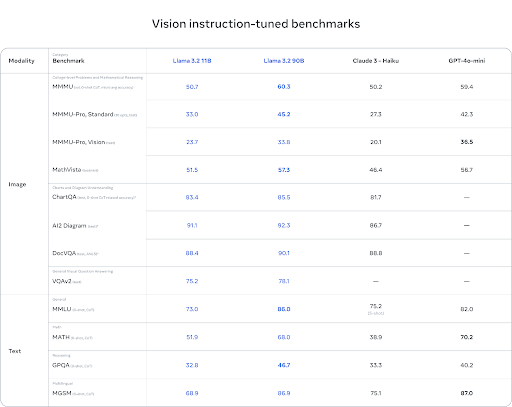Click the "MathVista" benchmark name

pyautogui.click(x=67, y=170)
